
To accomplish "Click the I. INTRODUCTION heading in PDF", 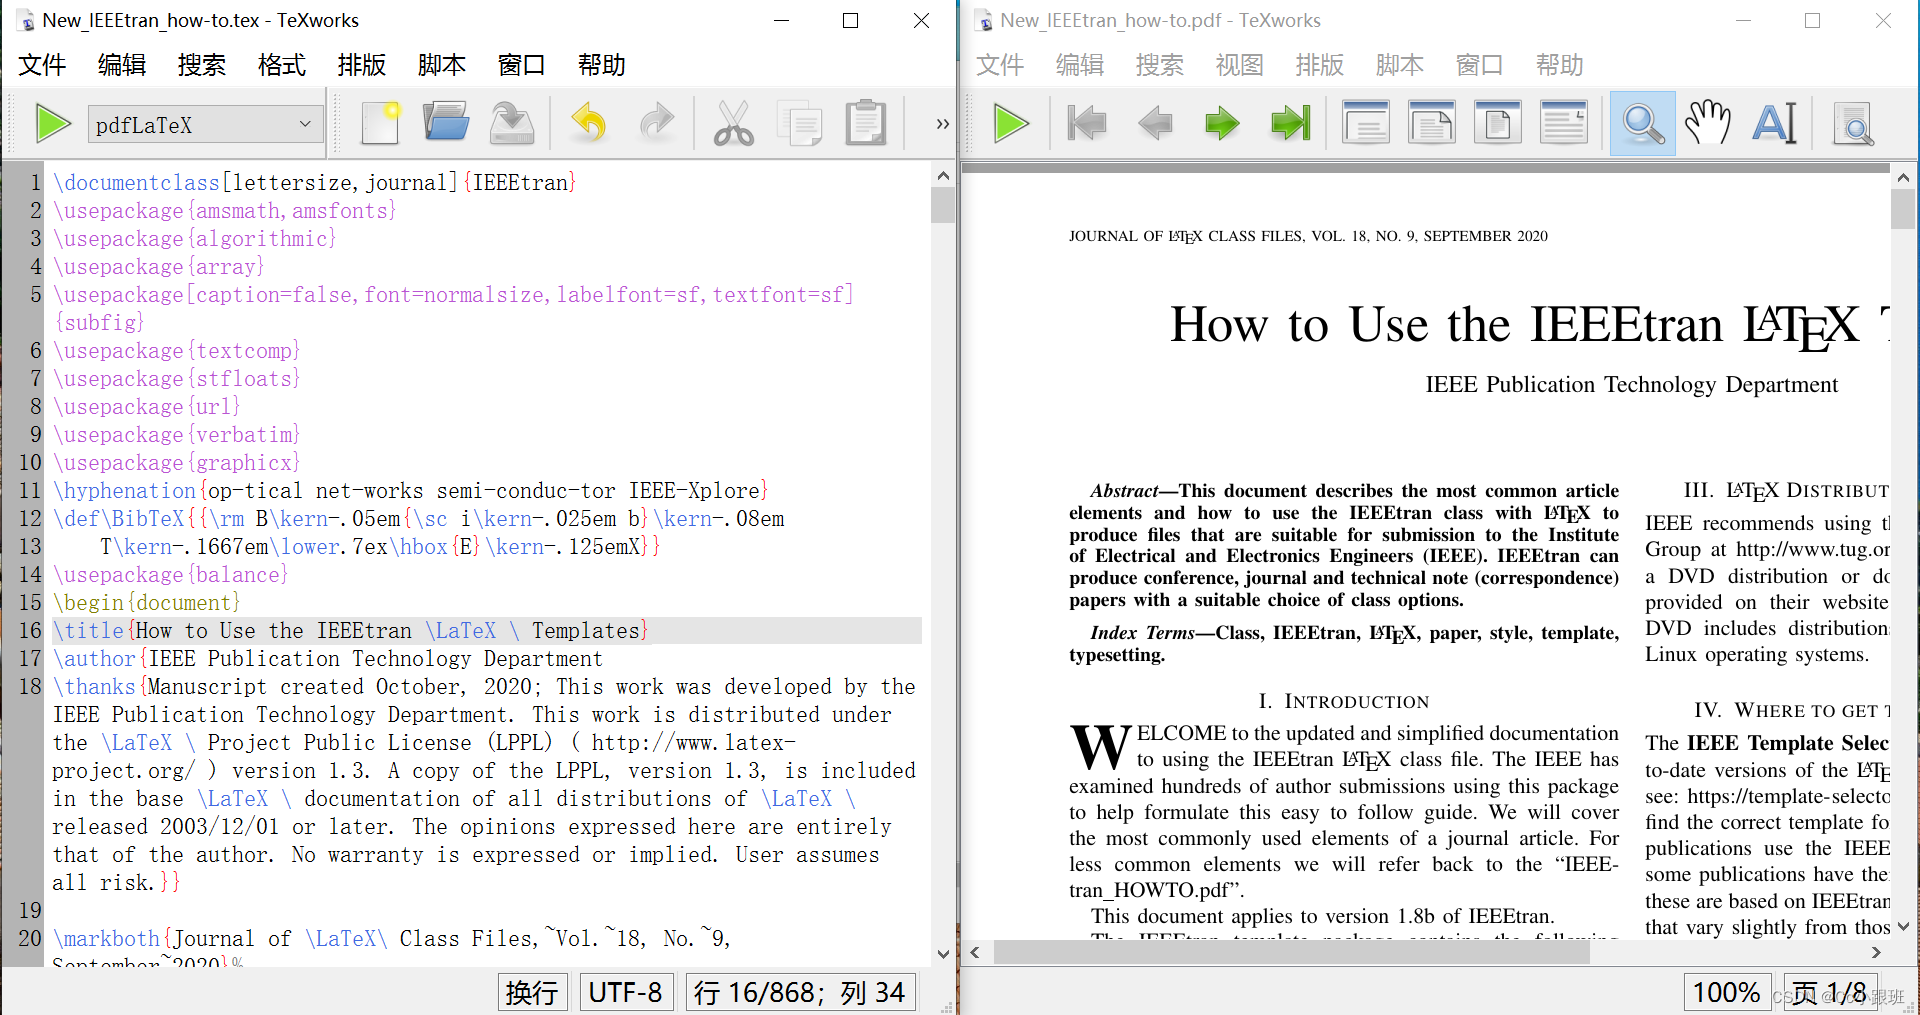I will [1344, 701].
